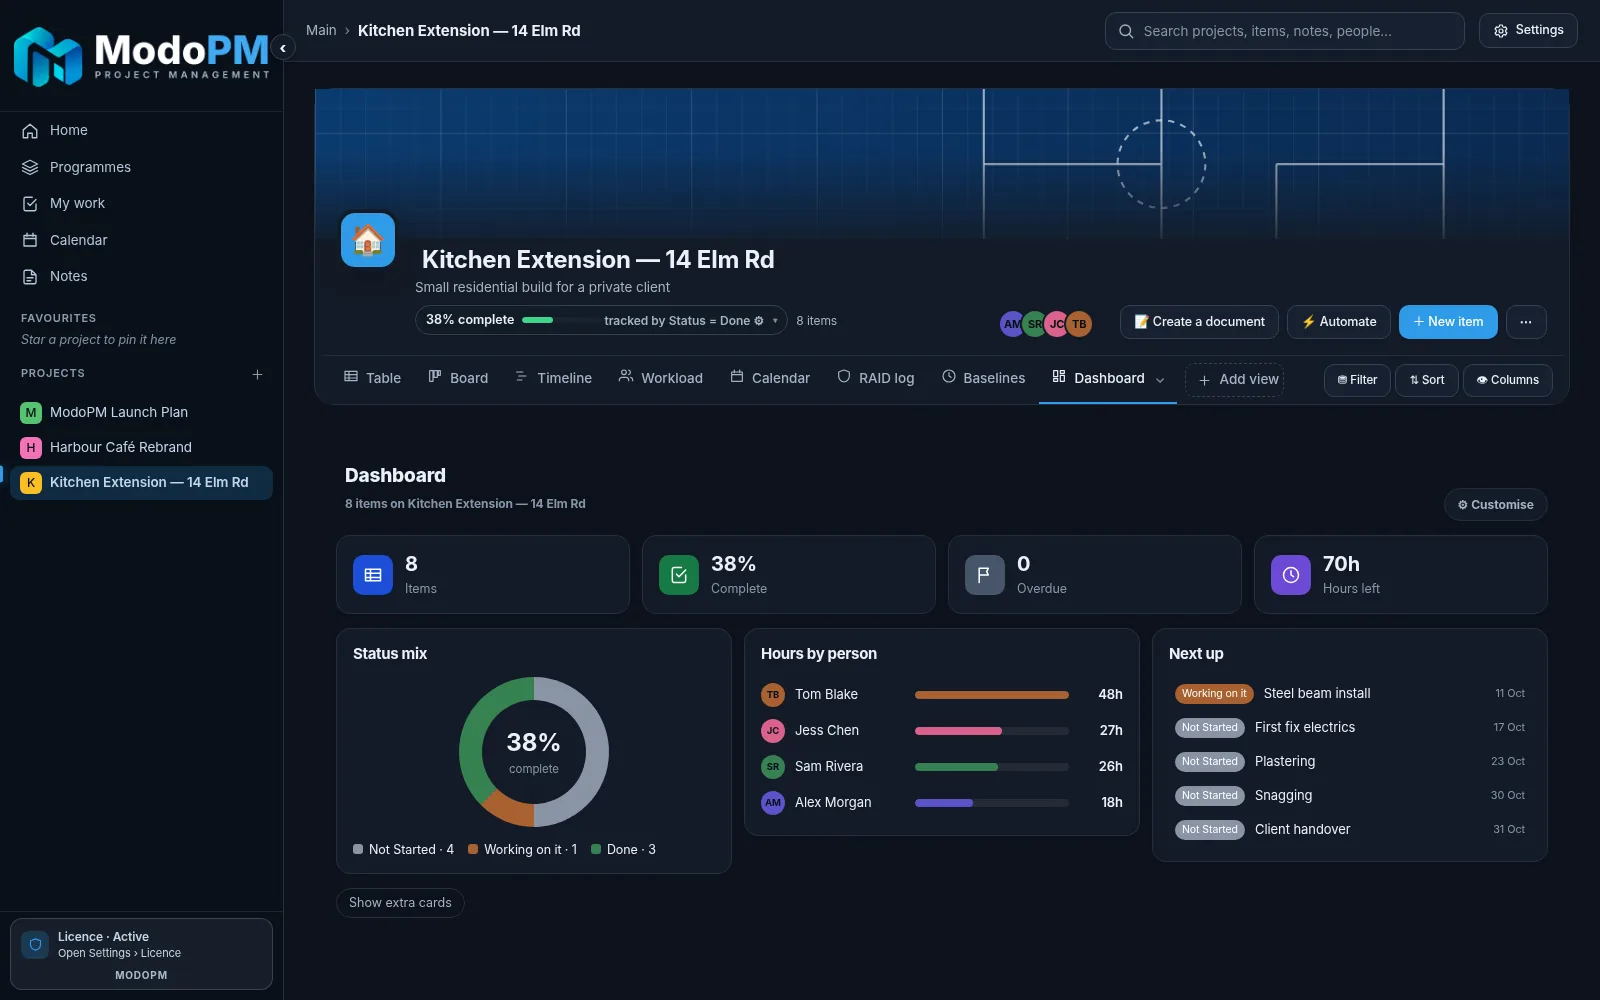Click the Items card icon

[x=373, y=575]
